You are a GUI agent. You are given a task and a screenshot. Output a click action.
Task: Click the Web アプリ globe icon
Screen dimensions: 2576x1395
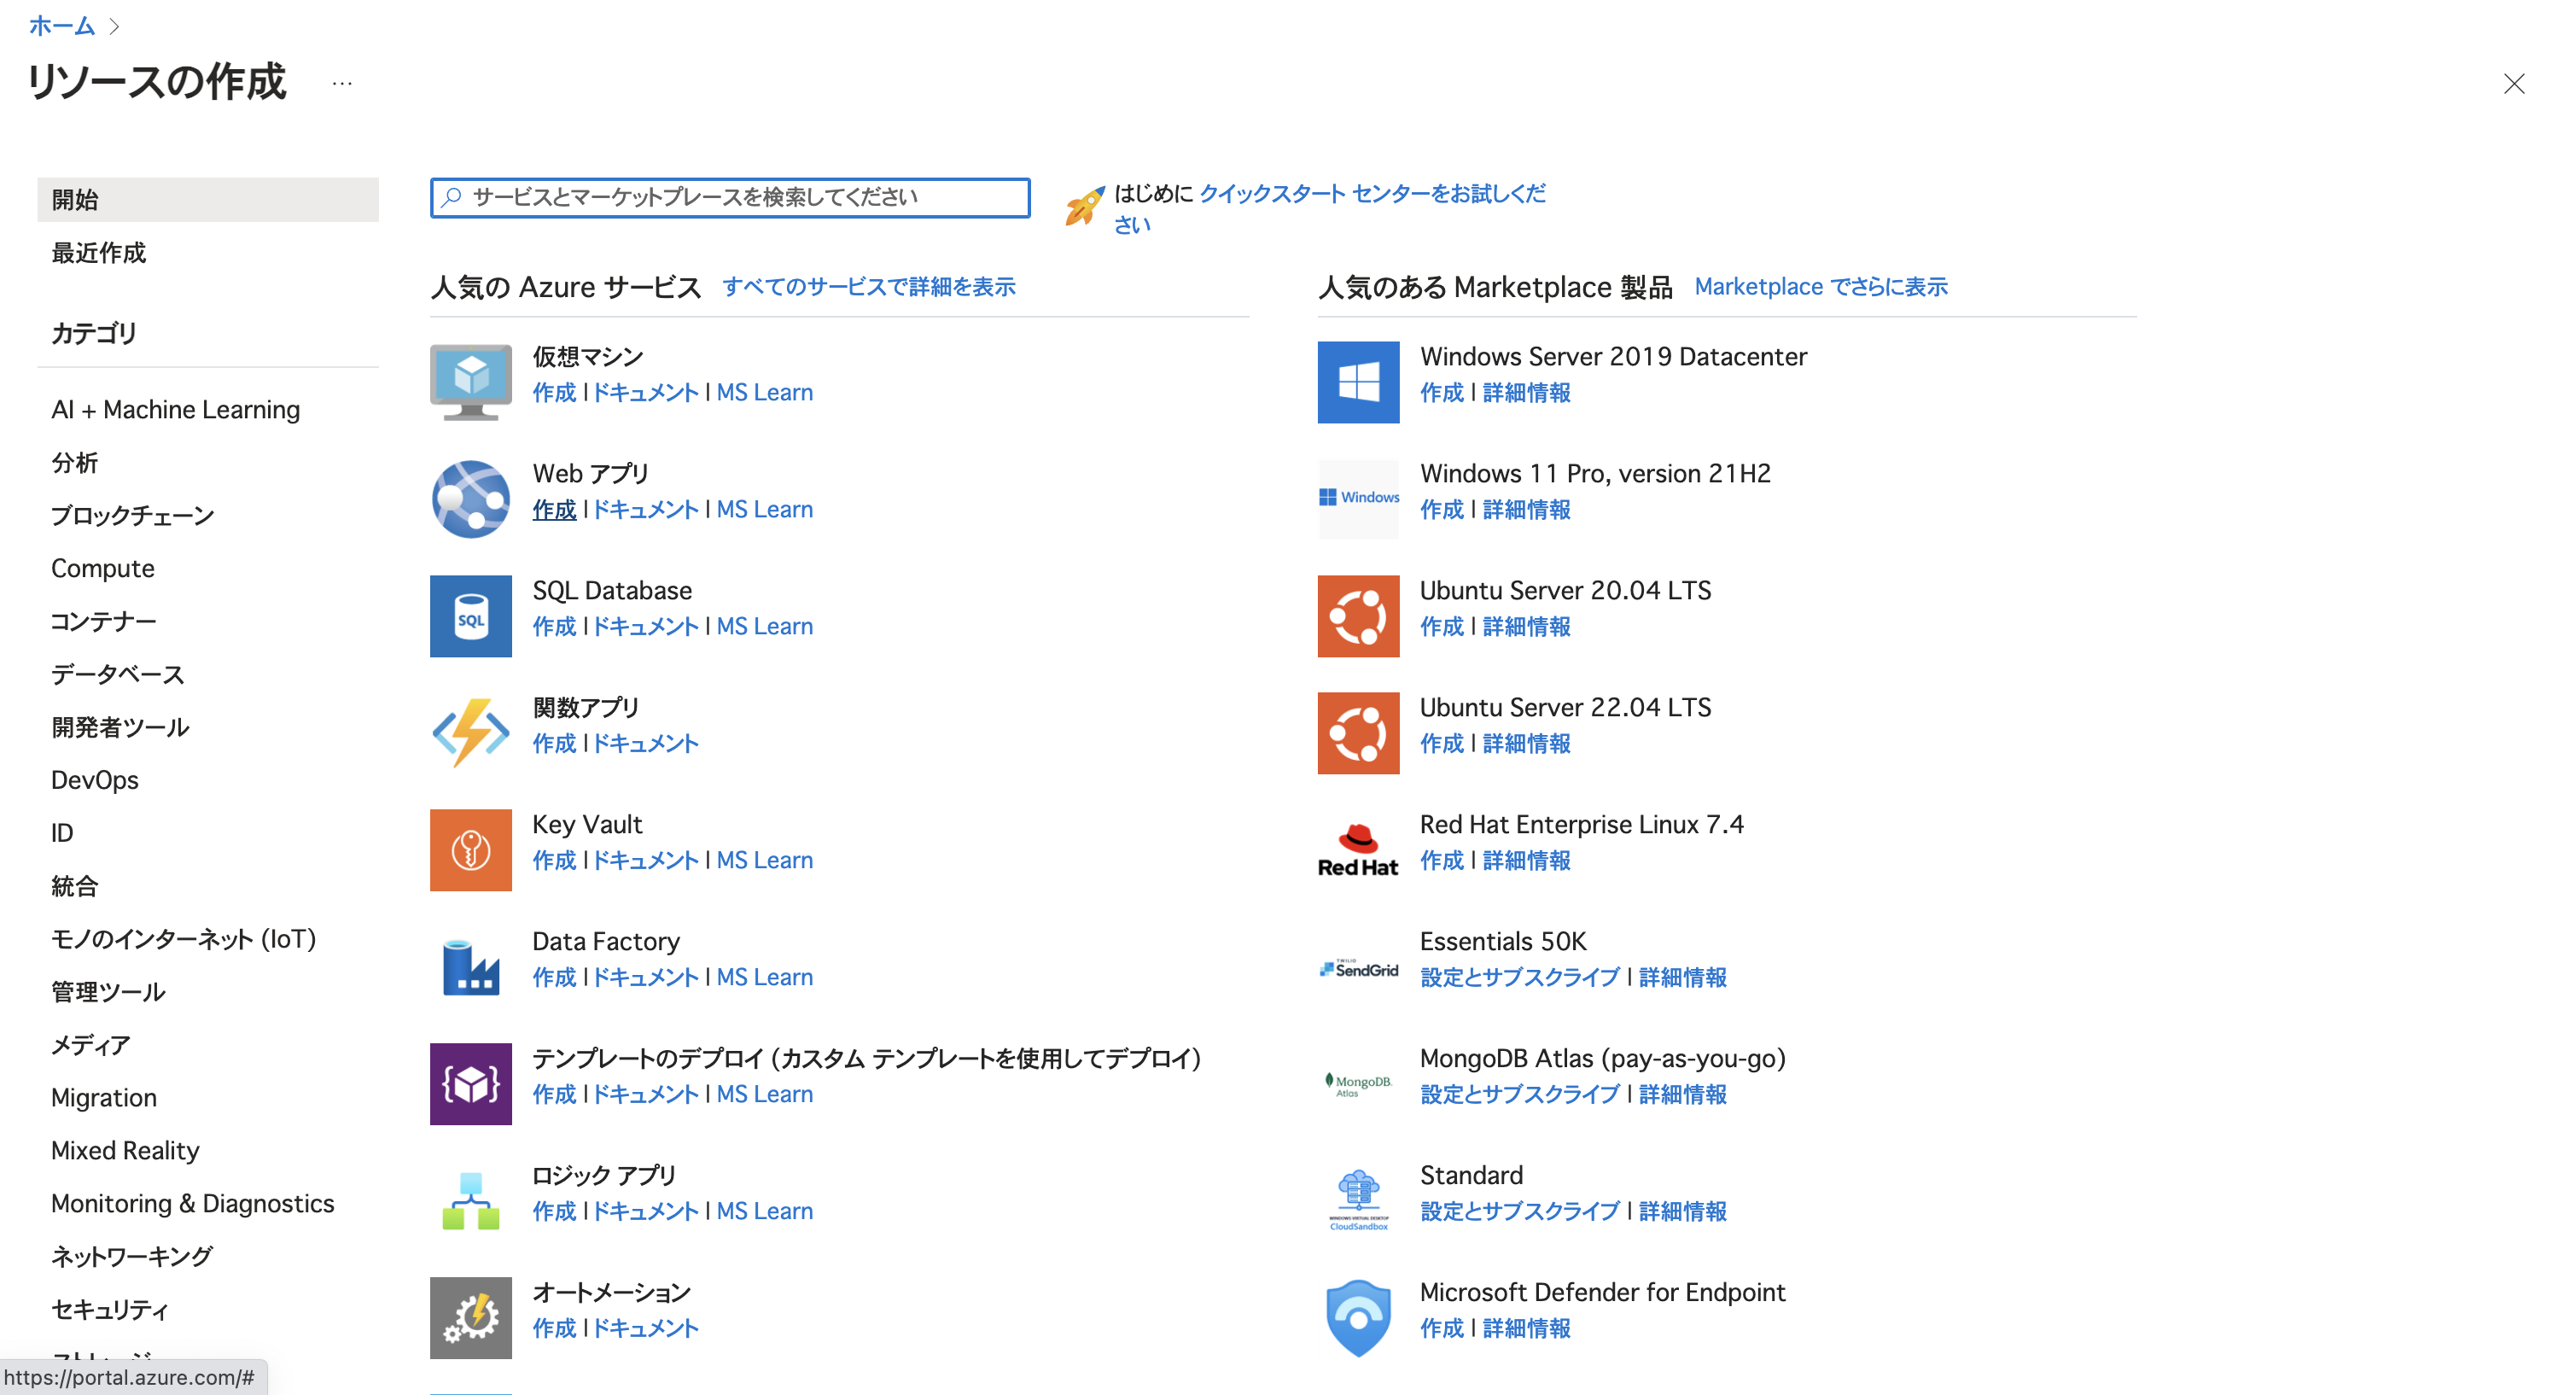coord(470,498)
